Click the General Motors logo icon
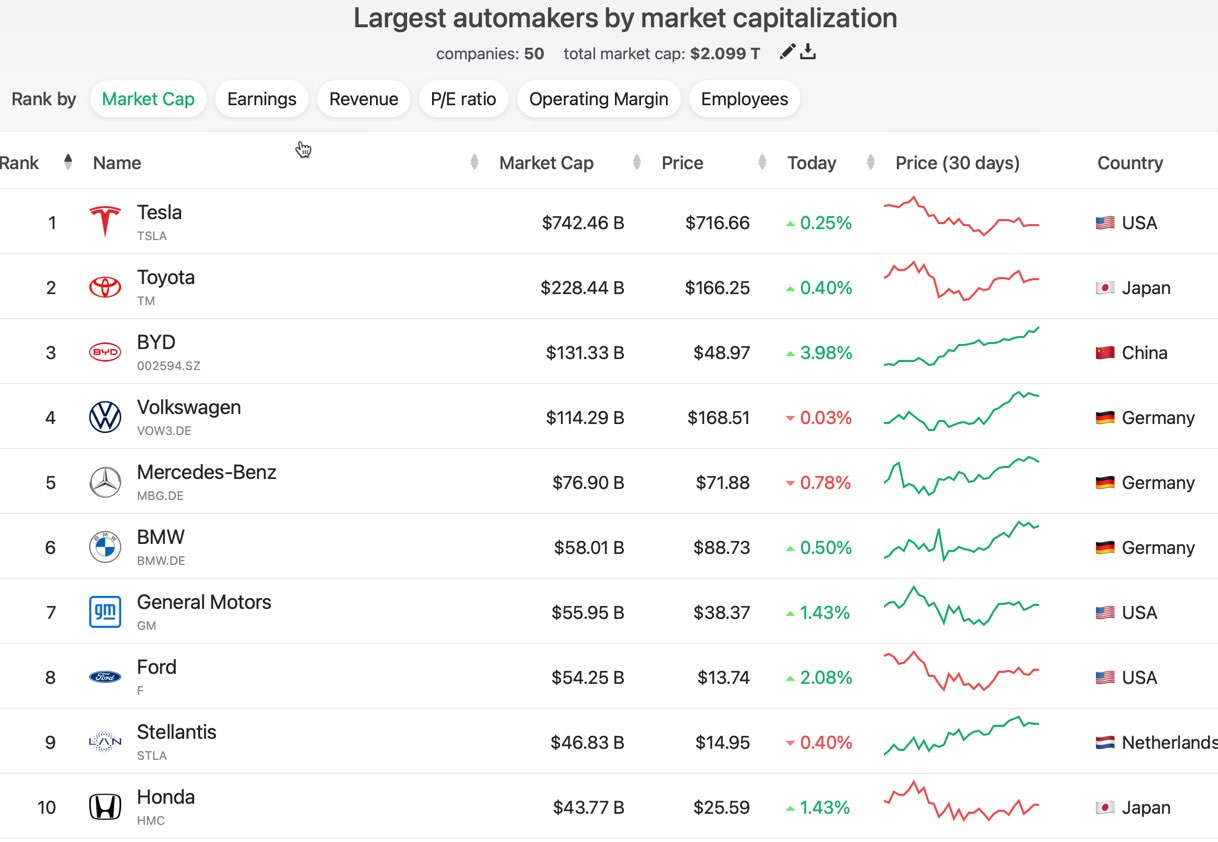This screenshot has width=1218, height=842. 105,612
